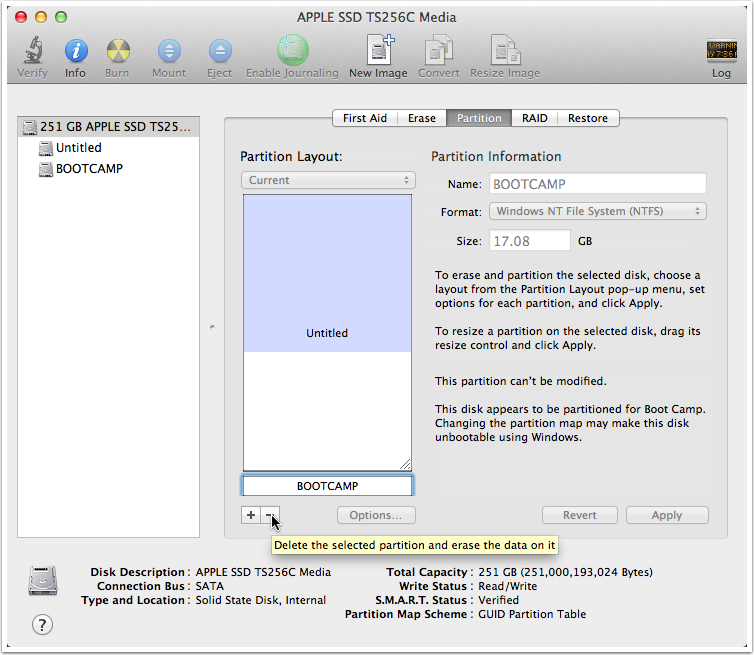Screen dimensions: 754x655
Task: Click the Convert toolbar icon
Action: 439,50
